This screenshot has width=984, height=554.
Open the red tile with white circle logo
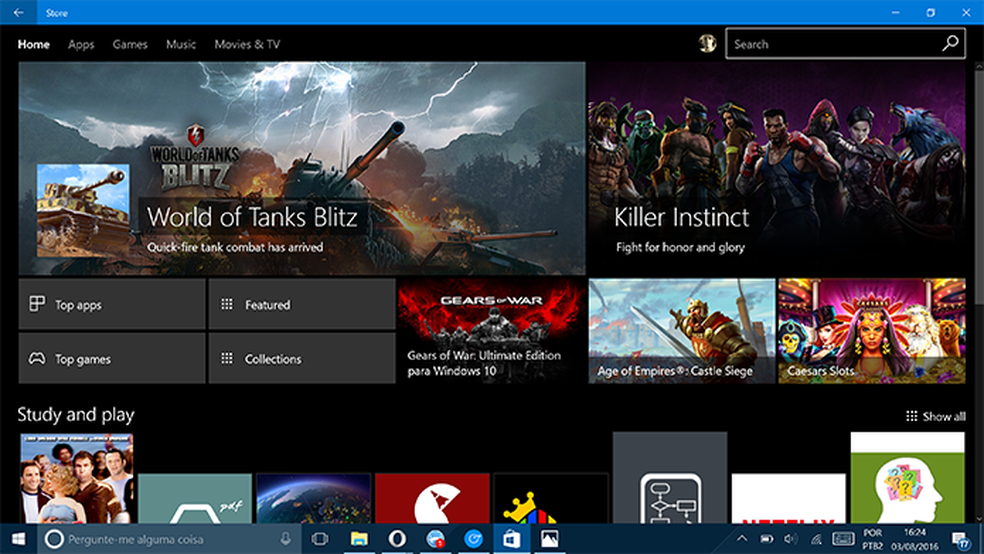[432, 499]
